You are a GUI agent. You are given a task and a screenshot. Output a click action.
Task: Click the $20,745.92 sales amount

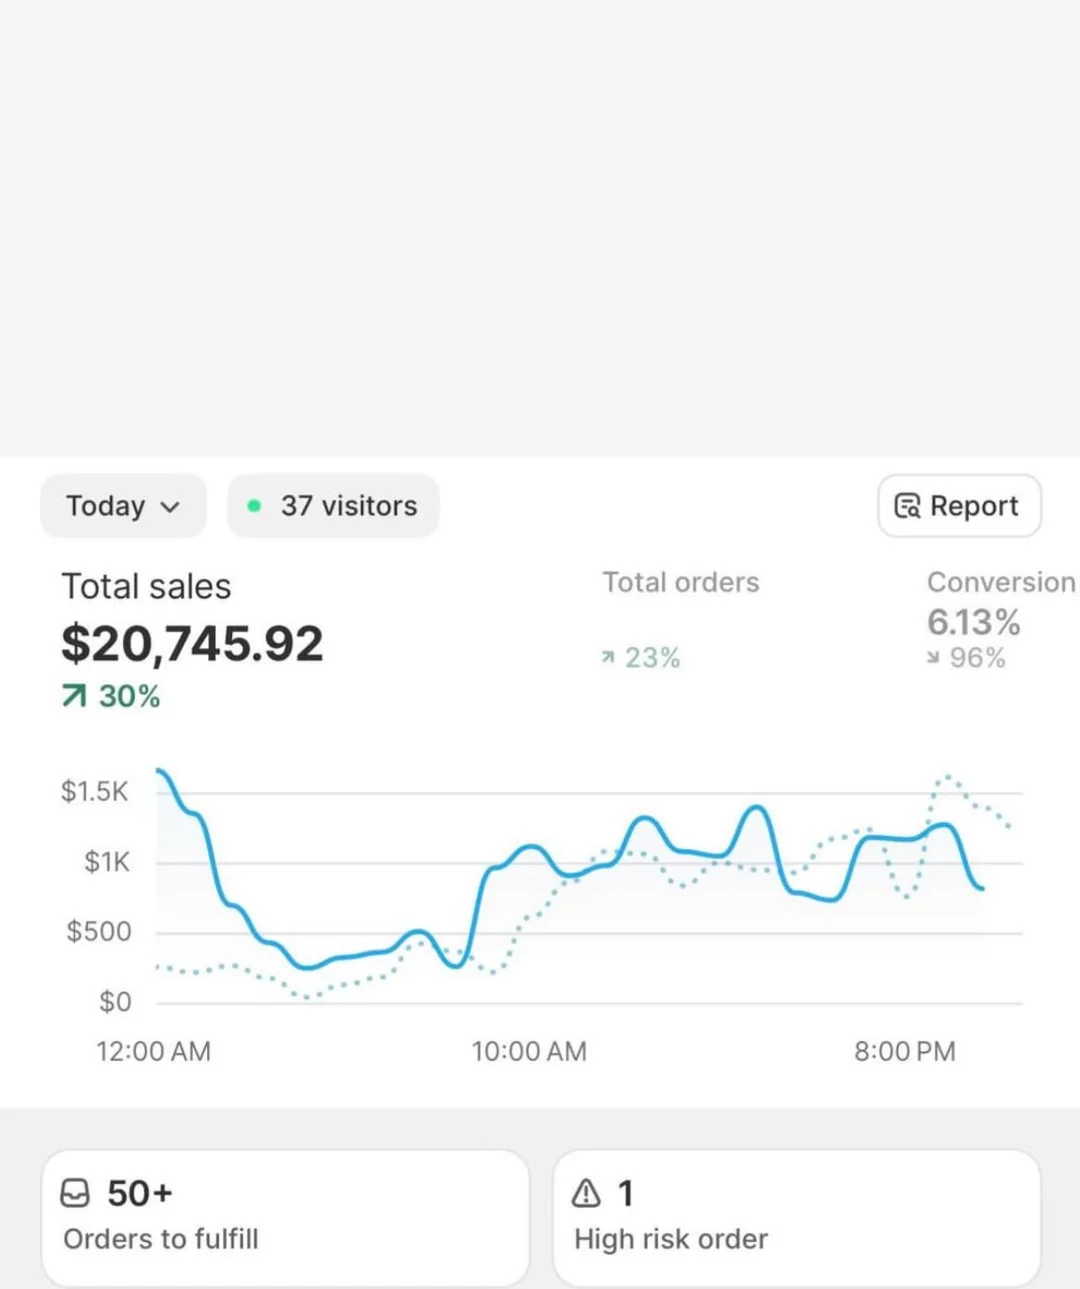pos(192,643)
